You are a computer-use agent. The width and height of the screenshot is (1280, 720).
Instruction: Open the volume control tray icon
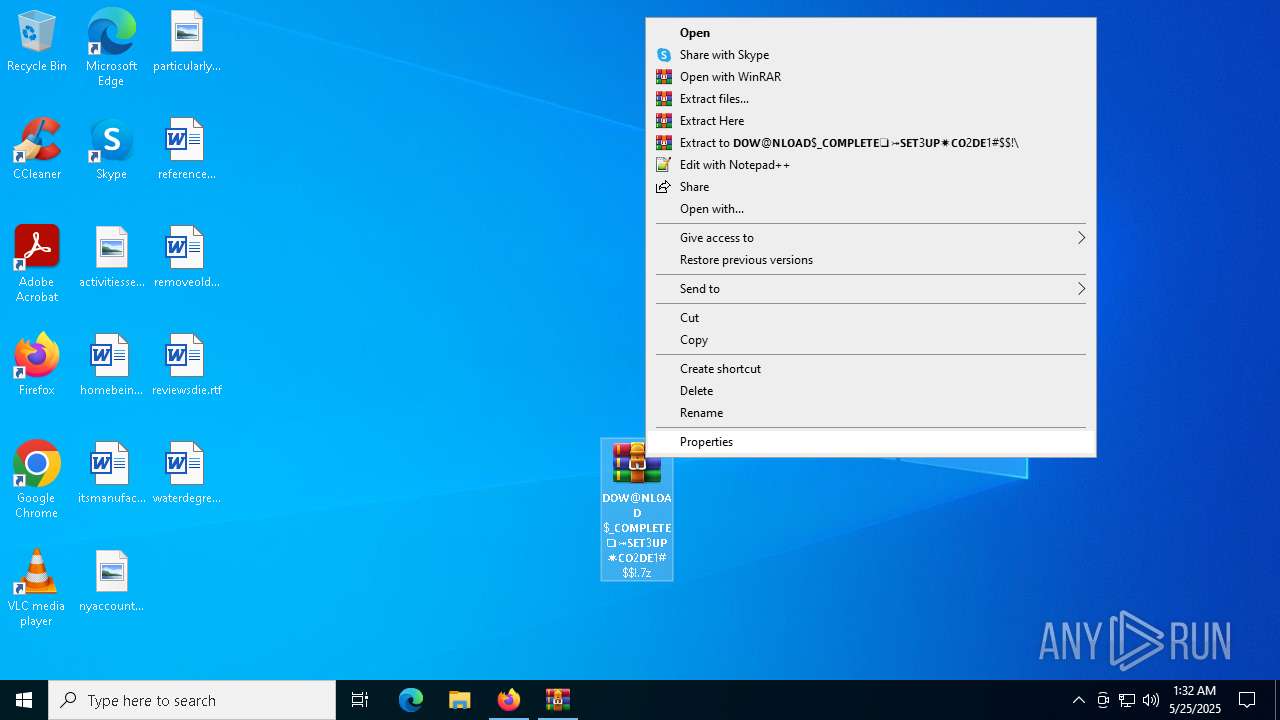coord(1151,700)
